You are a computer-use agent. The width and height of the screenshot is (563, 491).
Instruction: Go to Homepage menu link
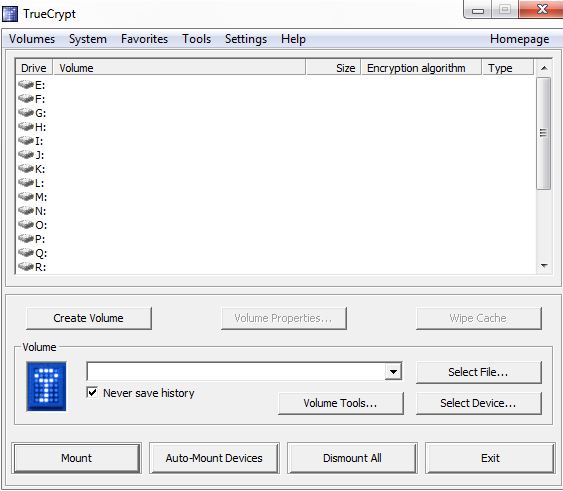[520, 39]
